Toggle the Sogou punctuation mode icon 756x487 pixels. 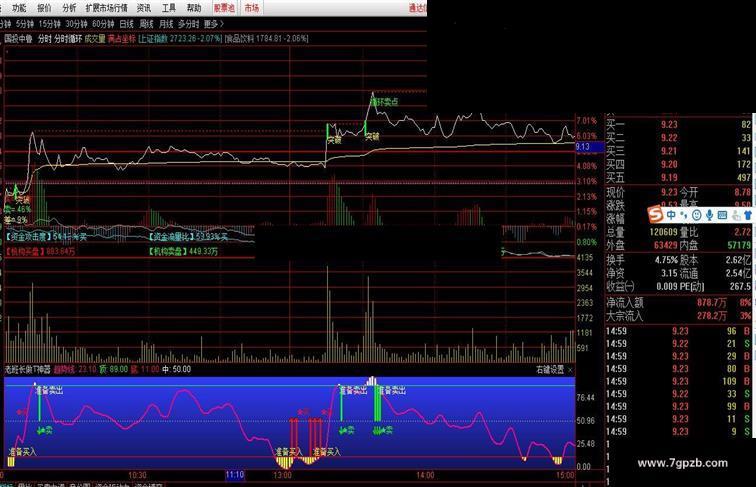click(684, 215)
